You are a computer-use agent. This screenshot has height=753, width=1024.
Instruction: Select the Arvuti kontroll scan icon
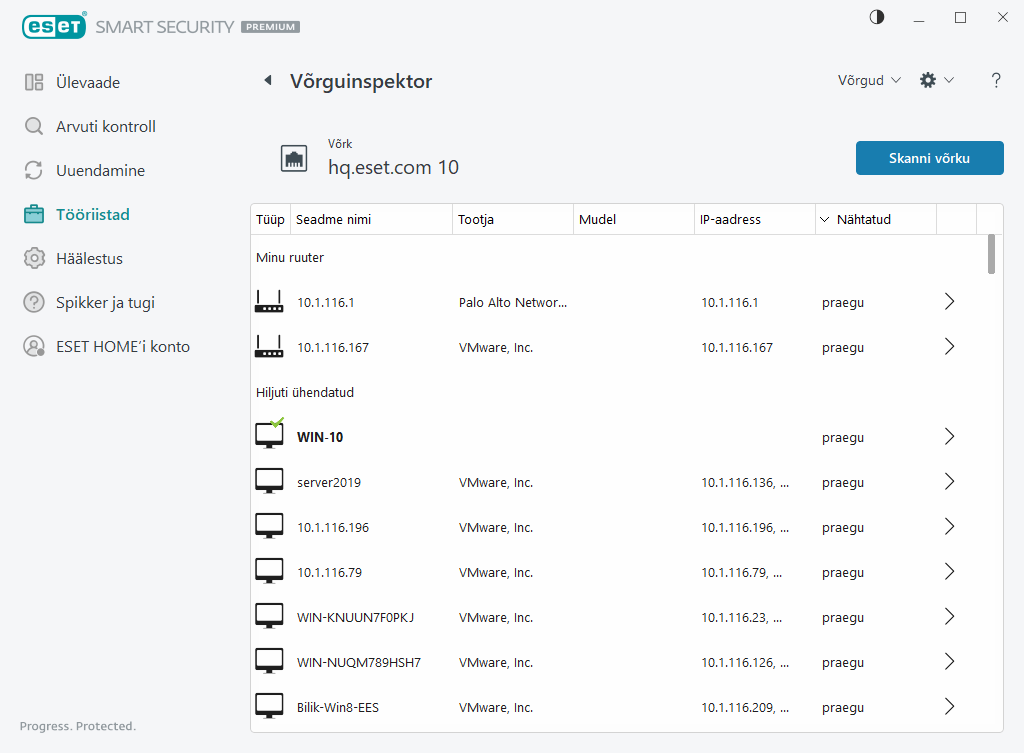click(x=33, y=126)
